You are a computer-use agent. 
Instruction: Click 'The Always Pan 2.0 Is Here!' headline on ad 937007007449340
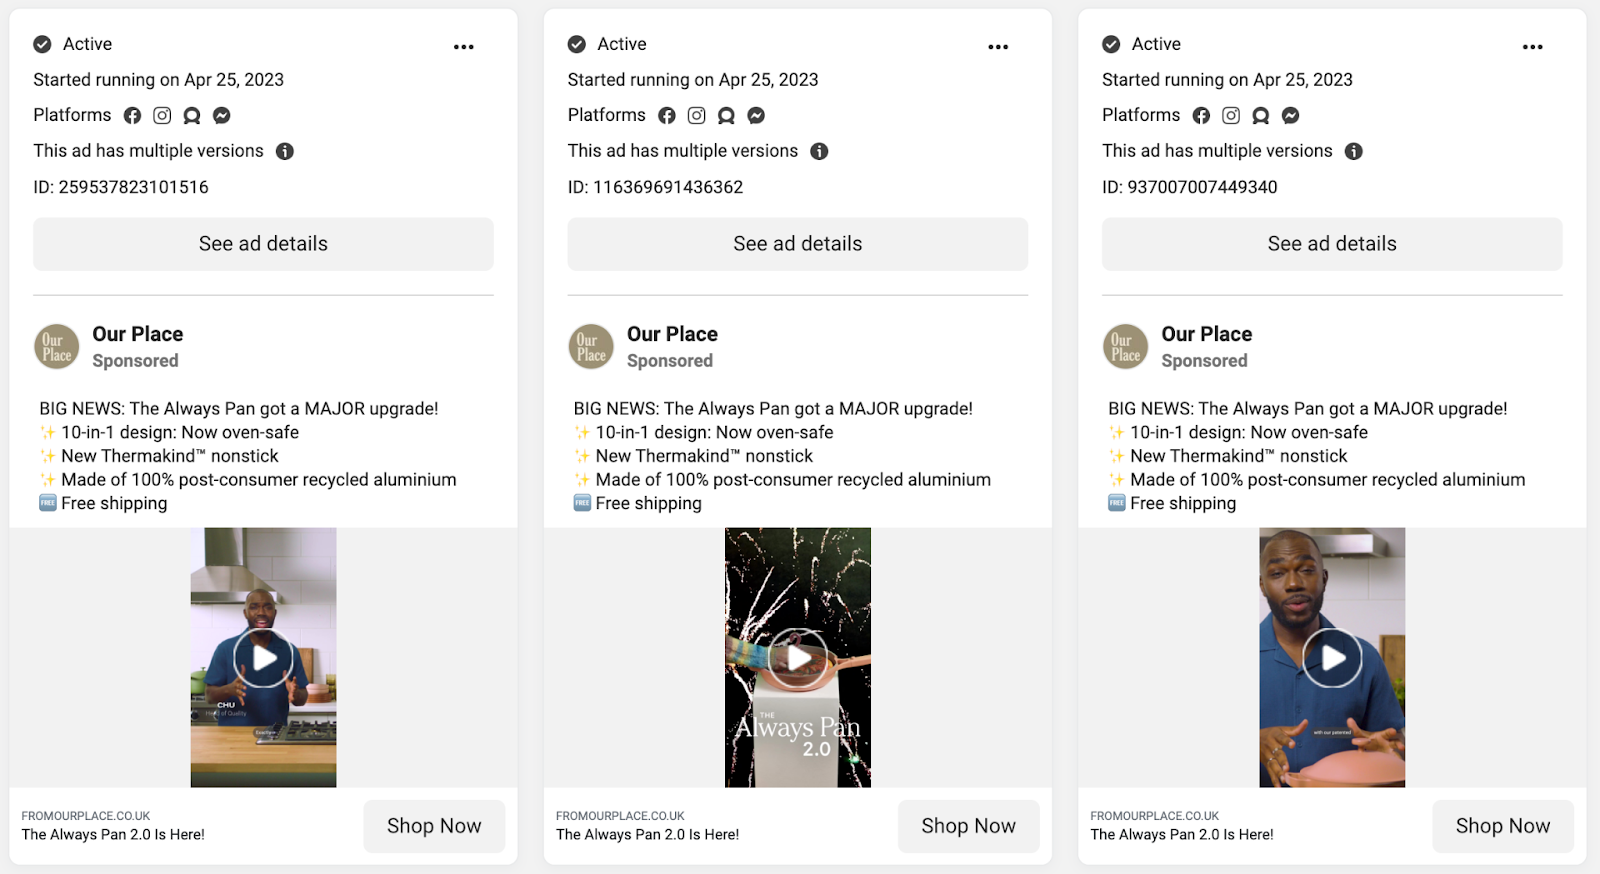pos(1182,835)
